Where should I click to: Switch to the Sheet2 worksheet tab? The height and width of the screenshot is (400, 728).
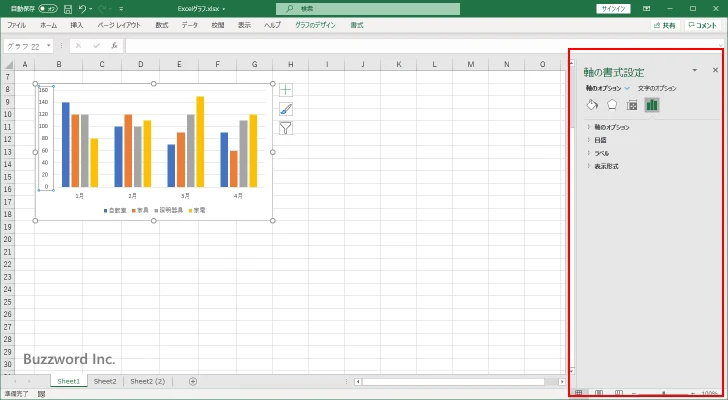(105, 381)
